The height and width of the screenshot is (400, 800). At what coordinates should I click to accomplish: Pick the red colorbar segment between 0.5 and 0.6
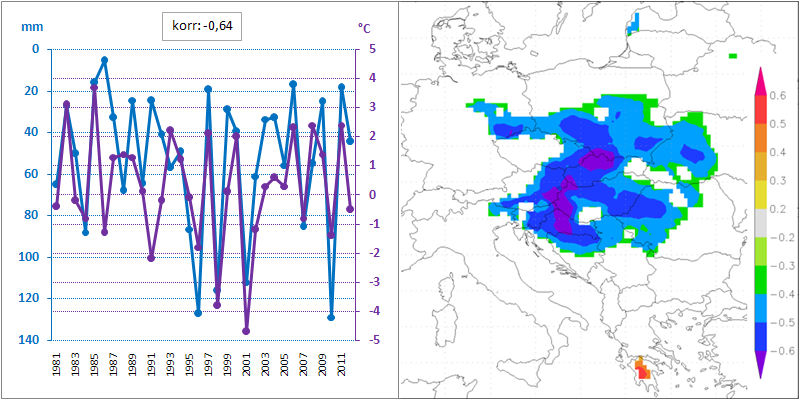coord(761,109)
